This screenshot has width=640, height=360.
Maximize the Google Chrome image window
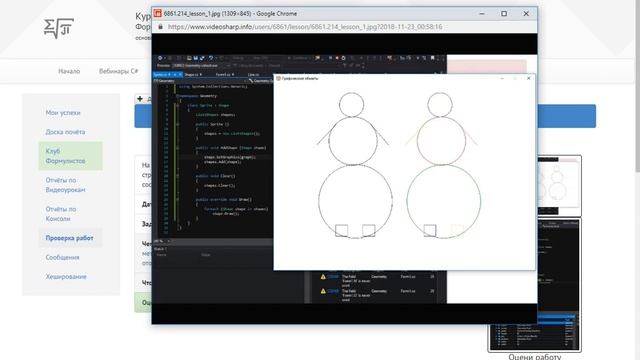pos(504,13)
